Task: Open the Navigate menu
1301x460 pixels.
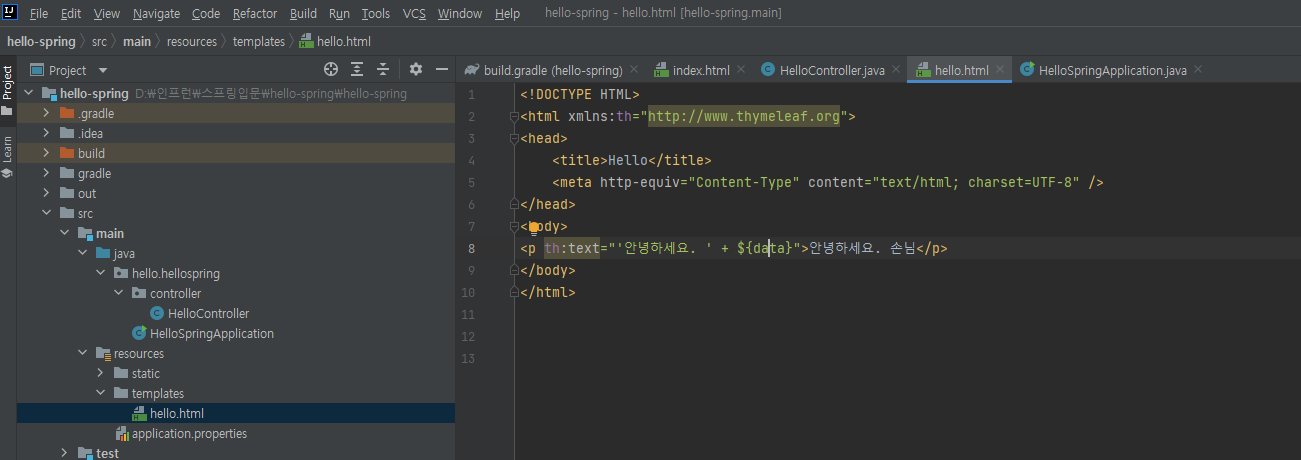Action: pyautogui.click(x=156, y=14)
